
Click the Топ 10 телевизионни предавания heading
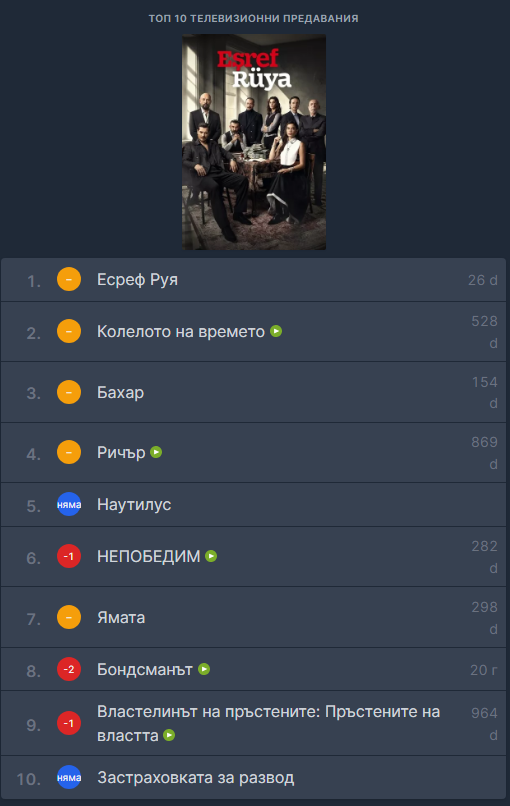tap(253, 19)
